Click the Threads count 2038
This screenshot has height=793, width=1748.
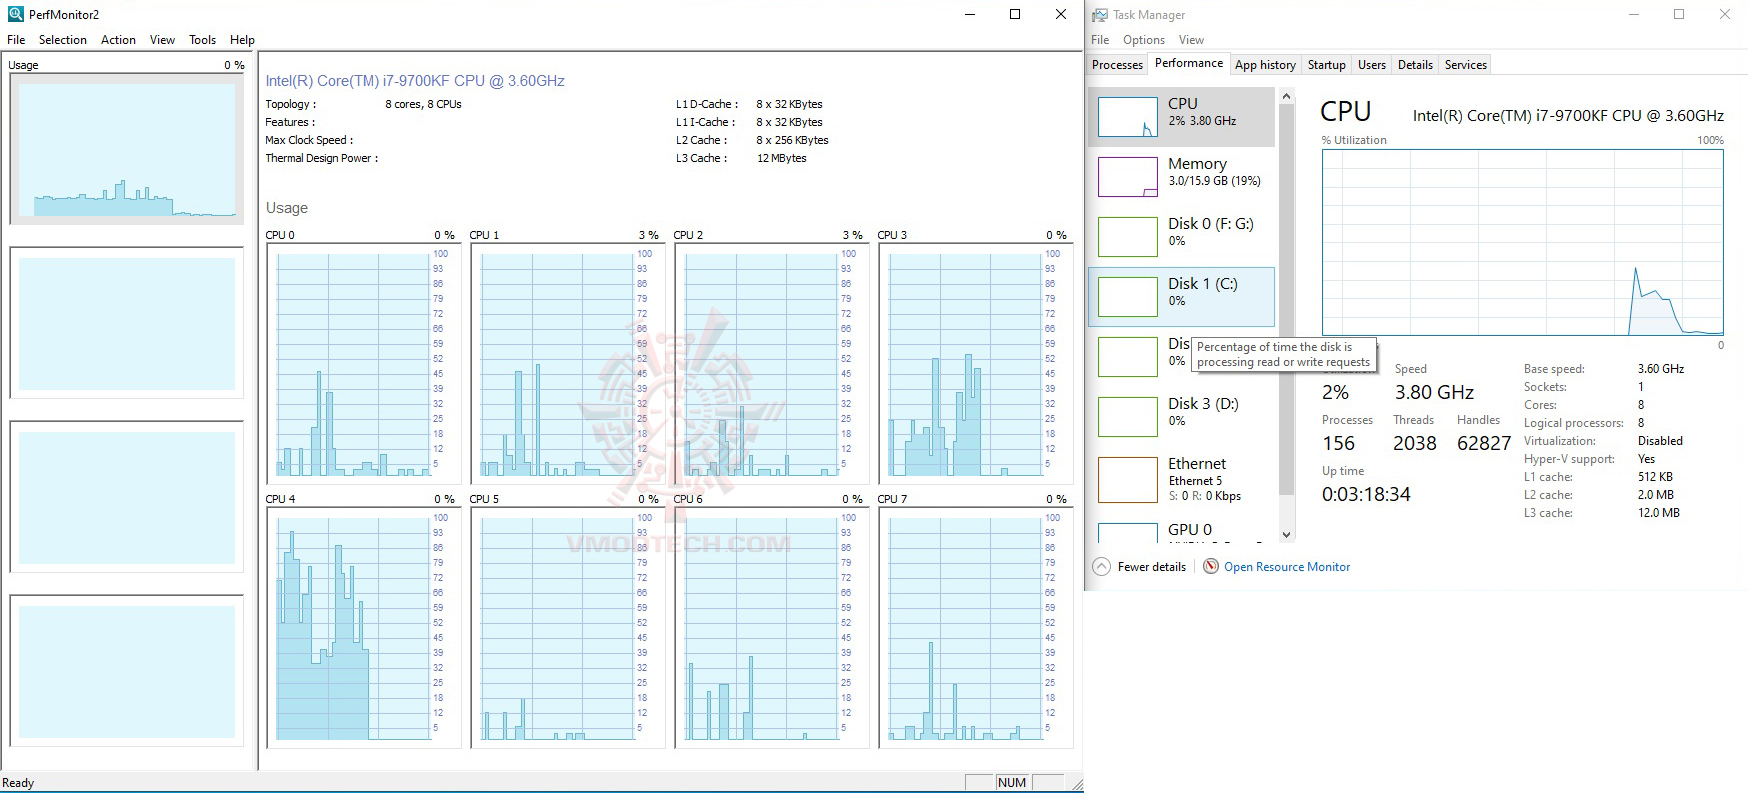pos(1414,443)
